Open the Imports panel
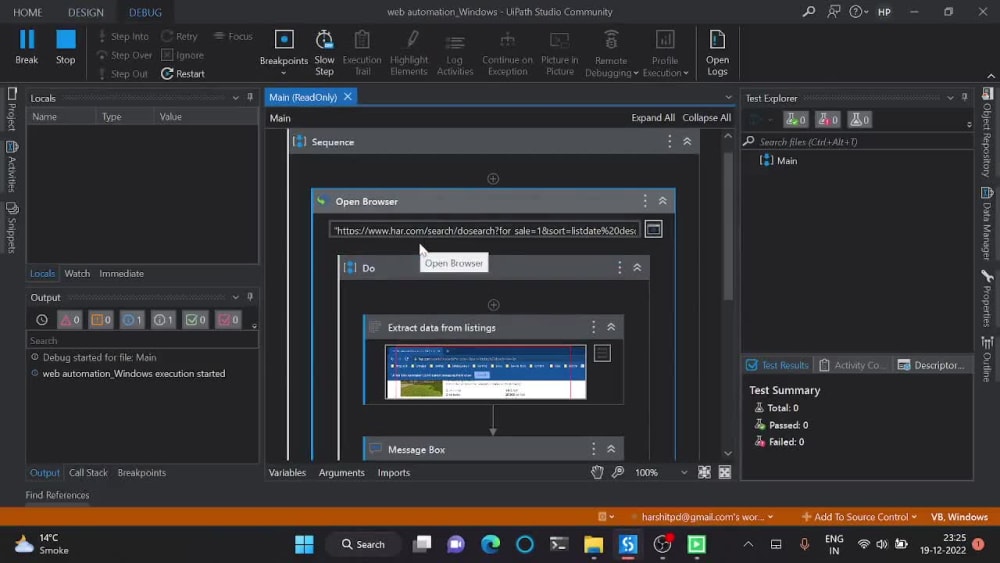The image size is (1000, 563). [x=393, y=472]
